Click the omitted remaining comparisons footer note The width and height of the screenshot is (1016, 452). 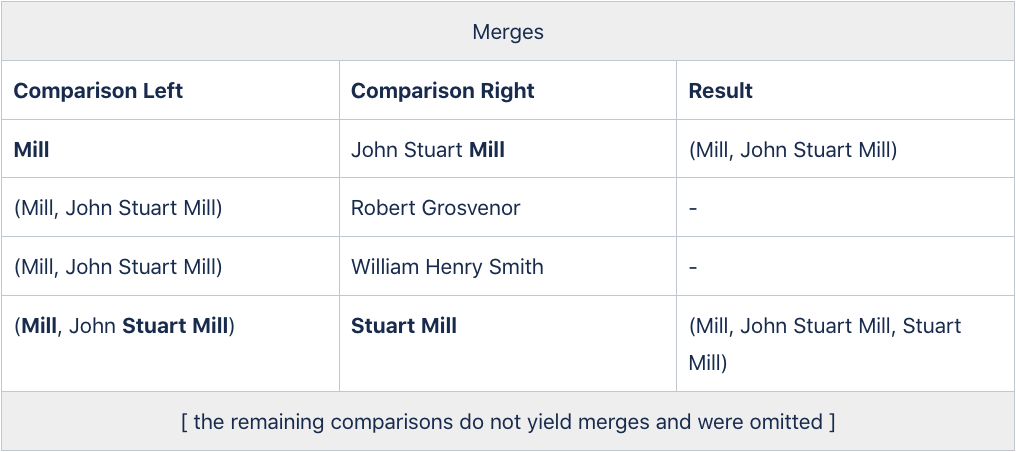(508, 422)
